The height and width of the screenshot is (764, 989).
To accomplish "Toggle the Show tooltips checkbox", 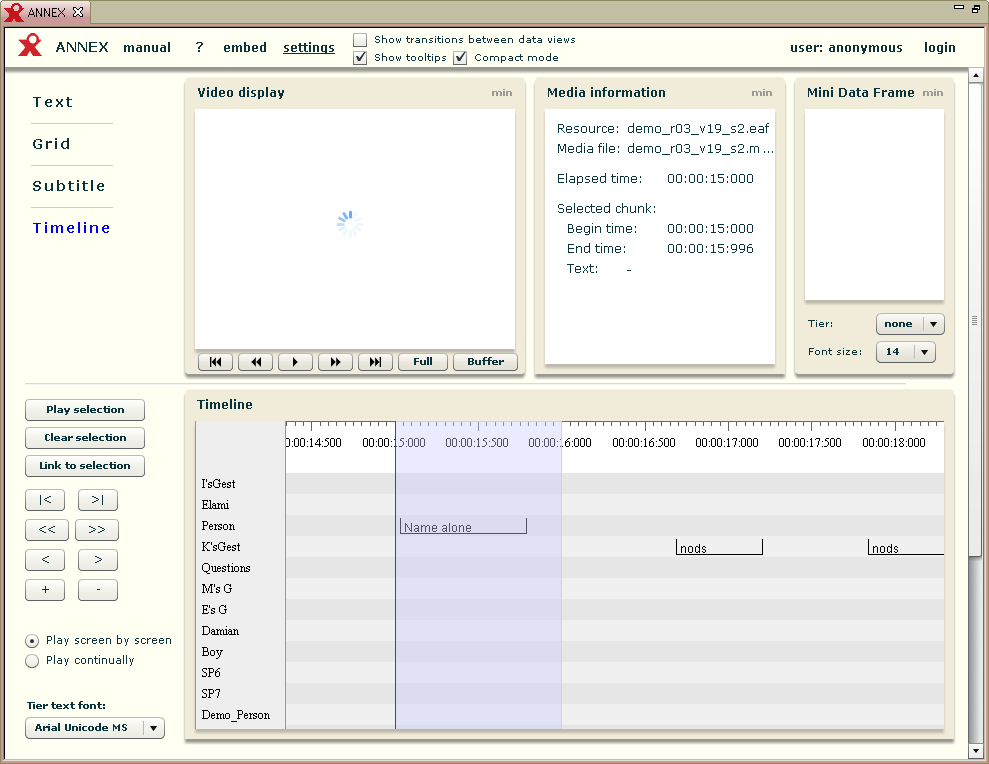I will tap(360, 58).
